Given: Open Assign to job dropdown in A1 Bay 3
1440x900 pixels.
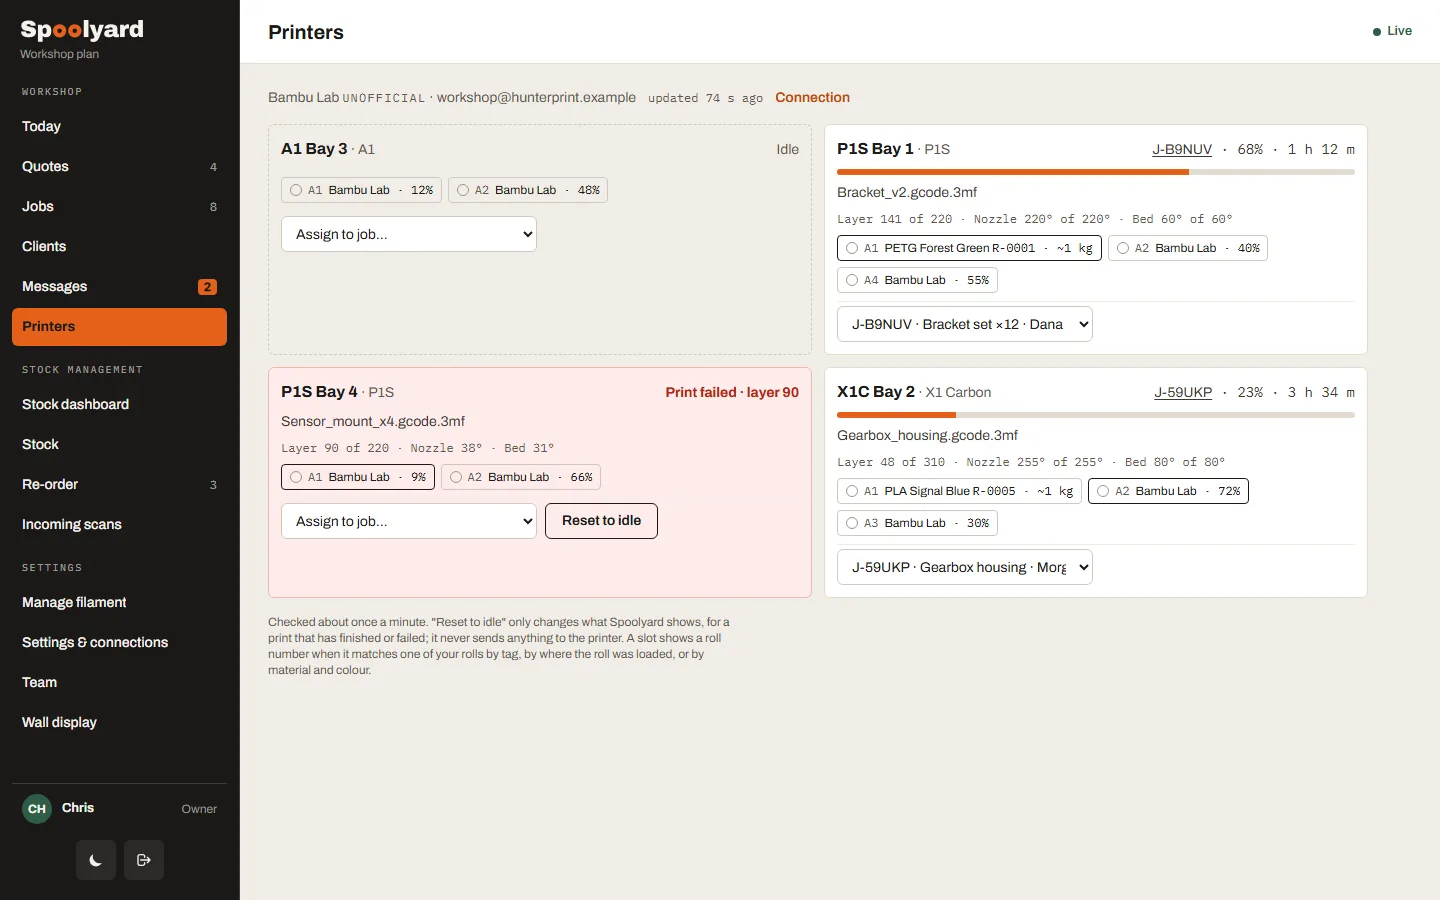Looking at the screenshot, I should [x=409, y=234].
